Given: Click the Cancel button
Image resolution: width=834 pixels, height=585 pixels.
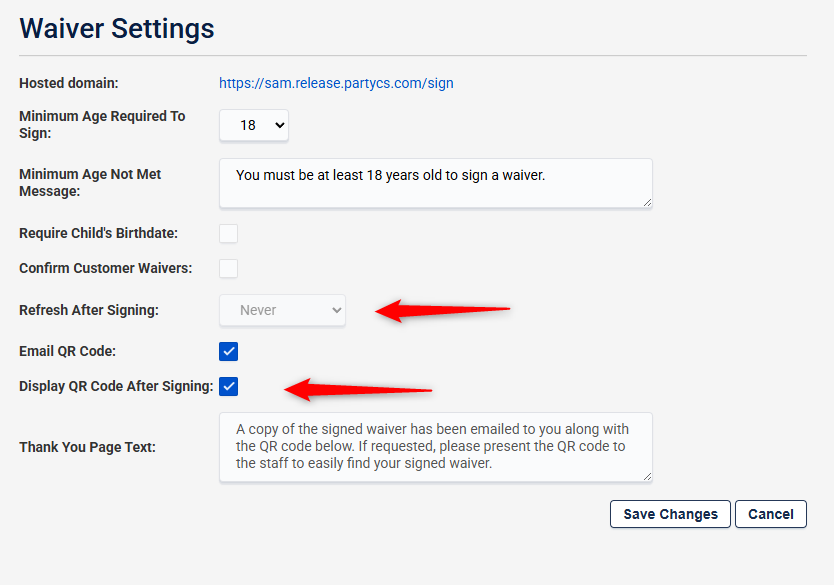Looking at the screenshot, I should [770, 514].
